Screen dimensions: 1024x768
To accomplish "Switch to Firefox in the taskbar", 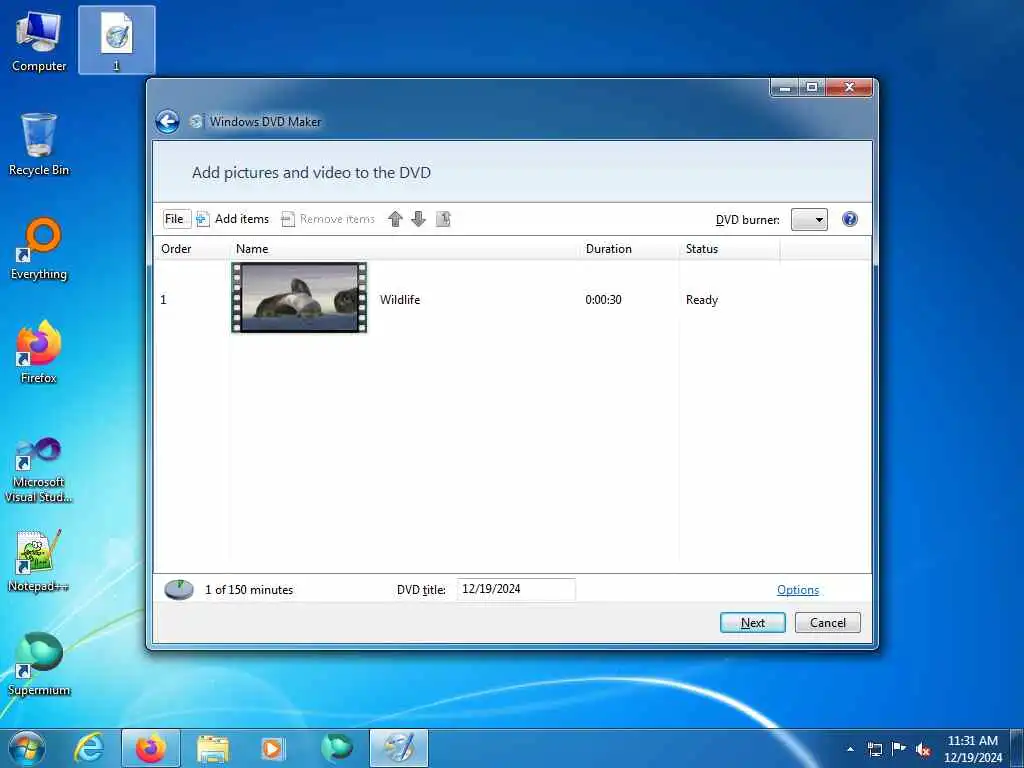I will [151, 748].
